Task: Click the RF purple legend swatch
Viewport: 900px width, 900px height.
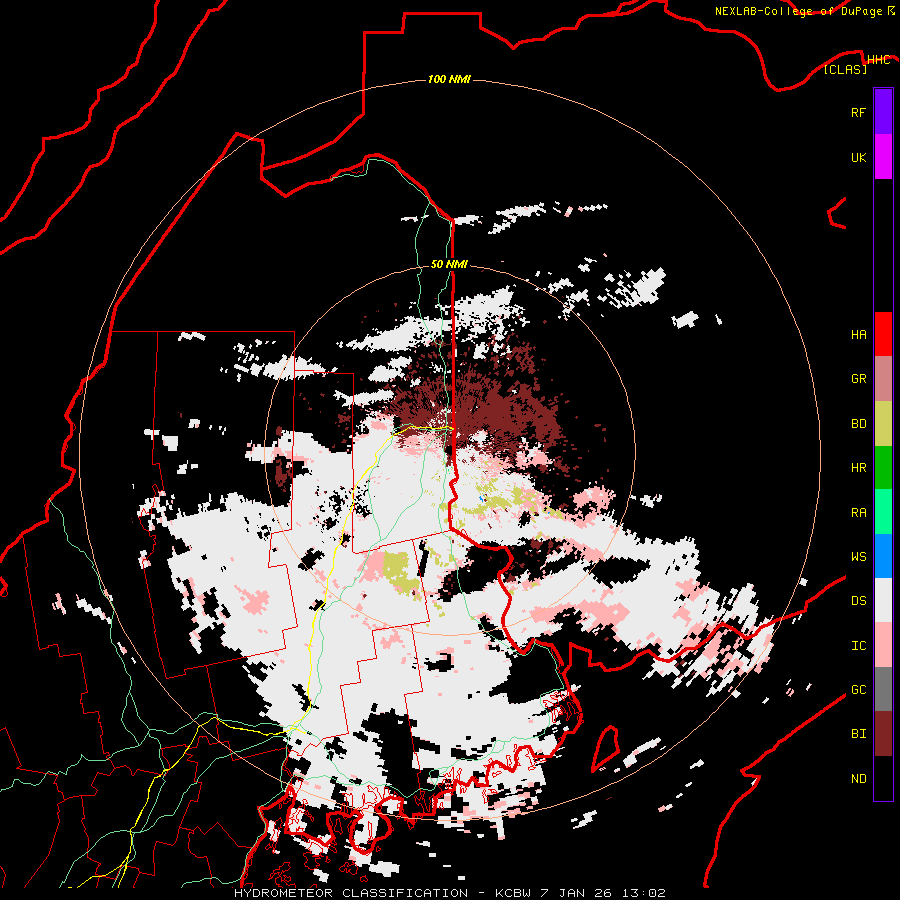Action: (883, 112)
